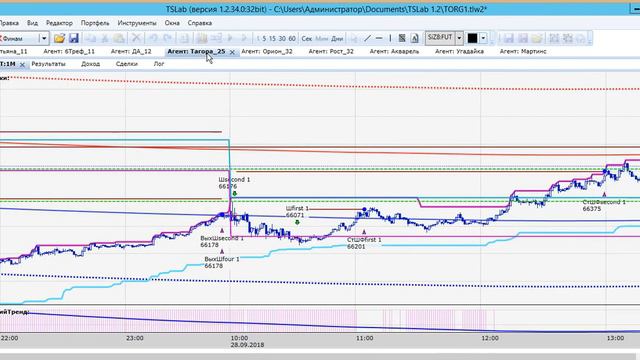The width and height of the screenshot is (640, 360).
Task: Click the hatched pattern tool icon
Action: 402,38
